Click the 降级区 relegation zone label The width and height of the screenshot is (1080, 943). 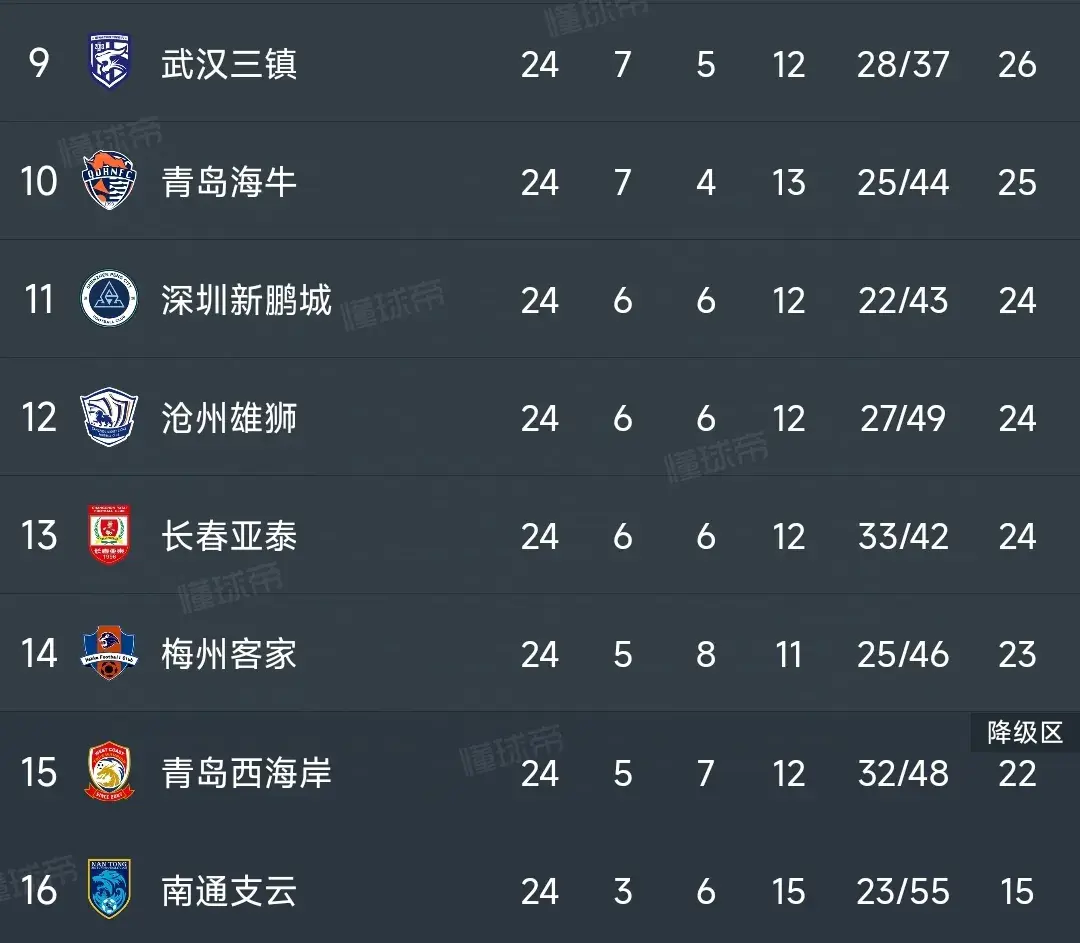(x=1024, y=733)
